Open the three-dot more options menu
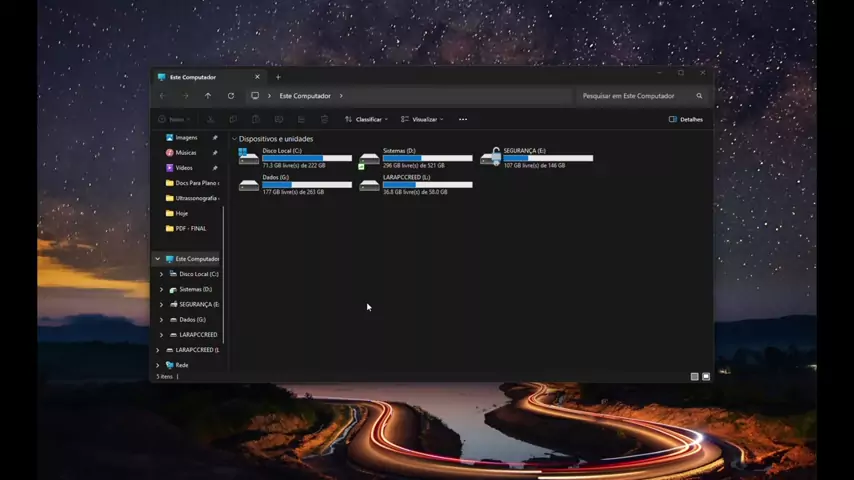The image size is (854, 480). point(463,119)
